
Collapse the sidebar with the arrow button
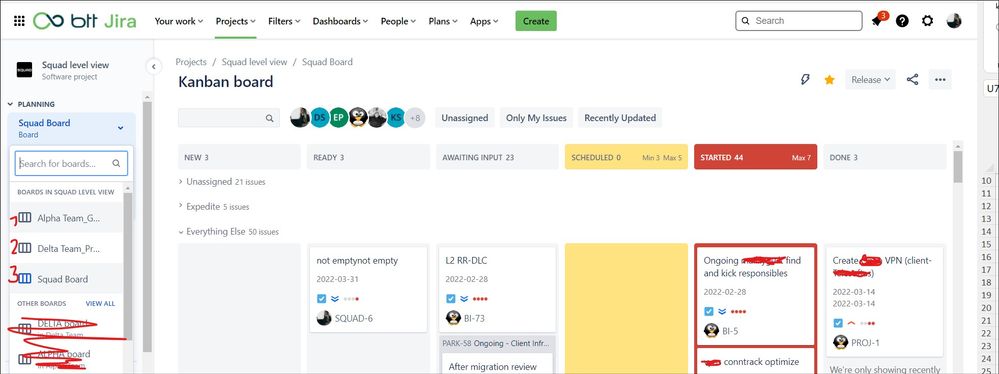coord(153,66)
